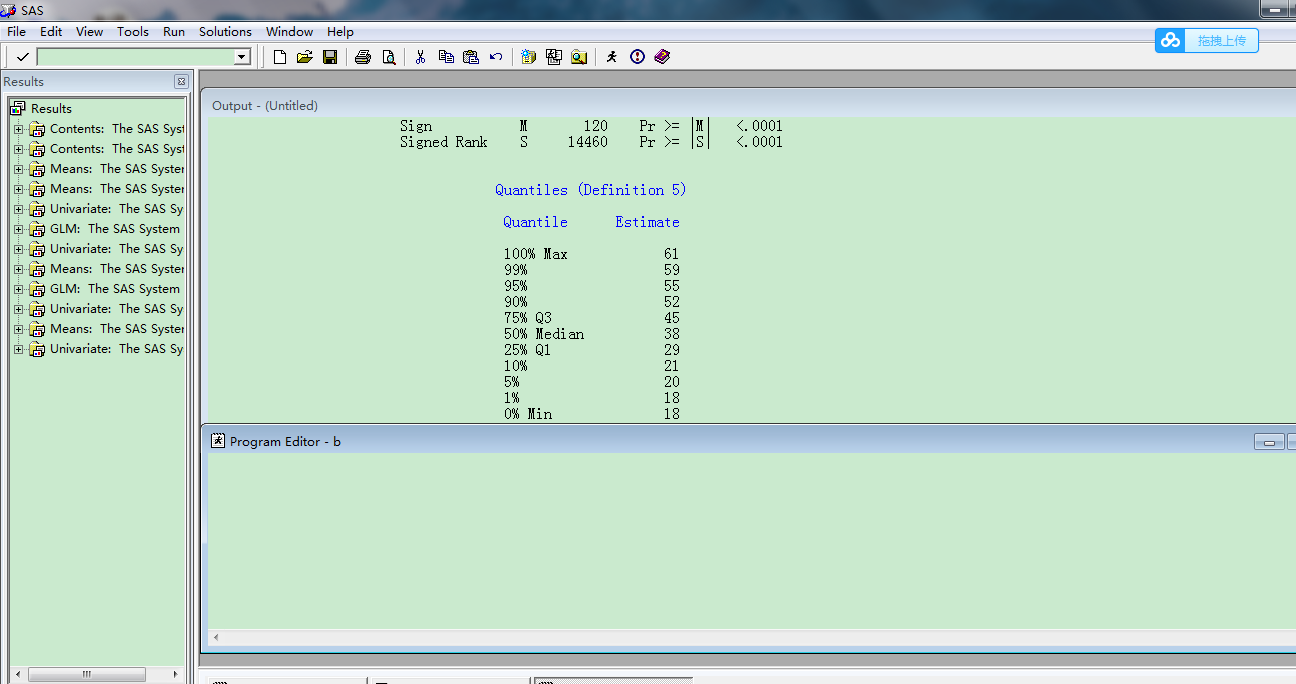Screen dimensions: 1296x684
Task: Click the Results panel horizontal scrollbar thumb
Action: [87, 675]
